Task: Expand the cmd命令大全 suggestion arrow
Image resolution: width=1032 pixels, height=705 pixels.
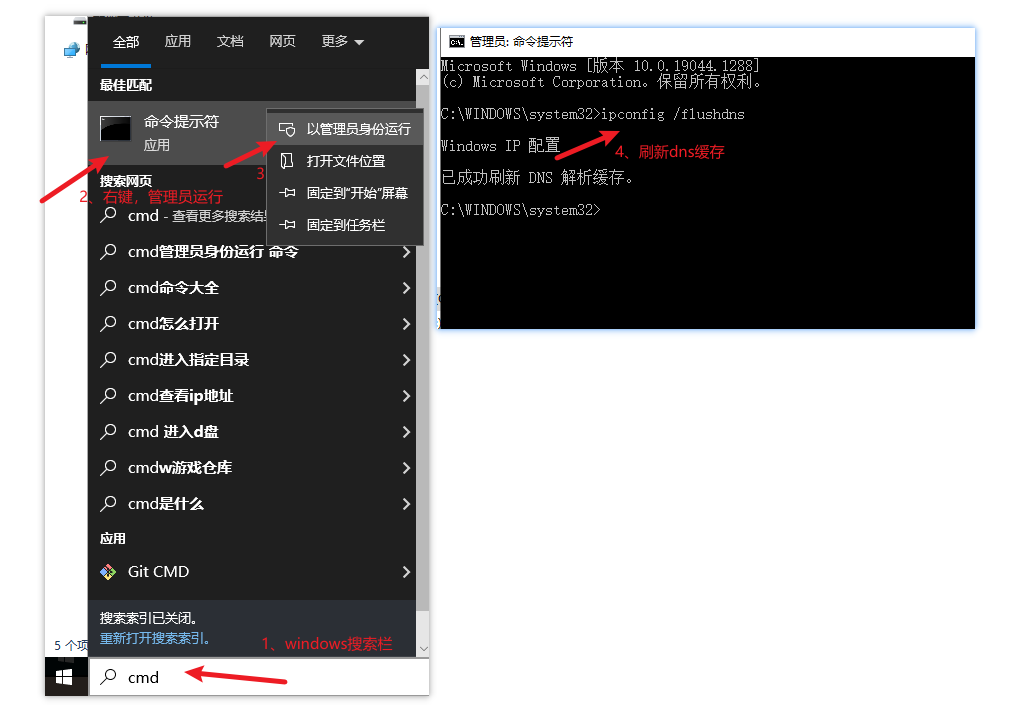Action: coord(406,288)
